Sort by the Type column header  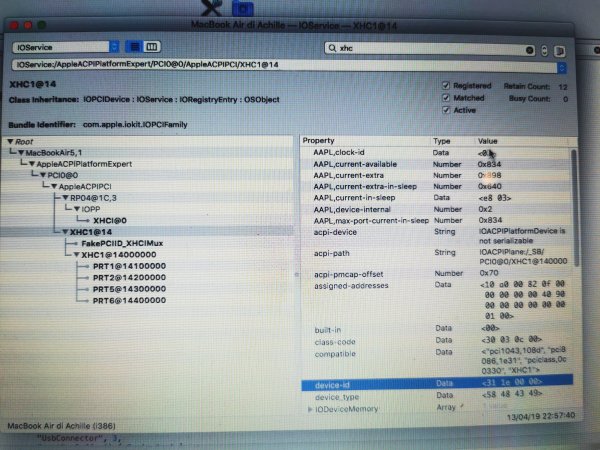click(x=453, y=141)
